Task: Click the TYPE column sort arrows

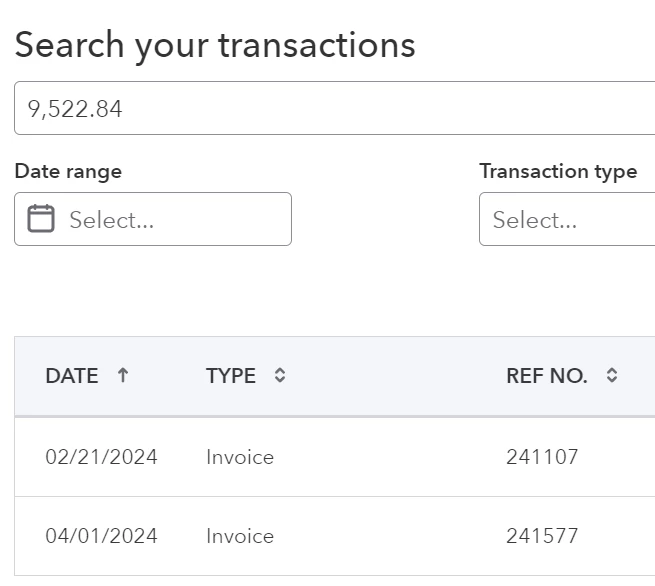Action: [279, 375]
